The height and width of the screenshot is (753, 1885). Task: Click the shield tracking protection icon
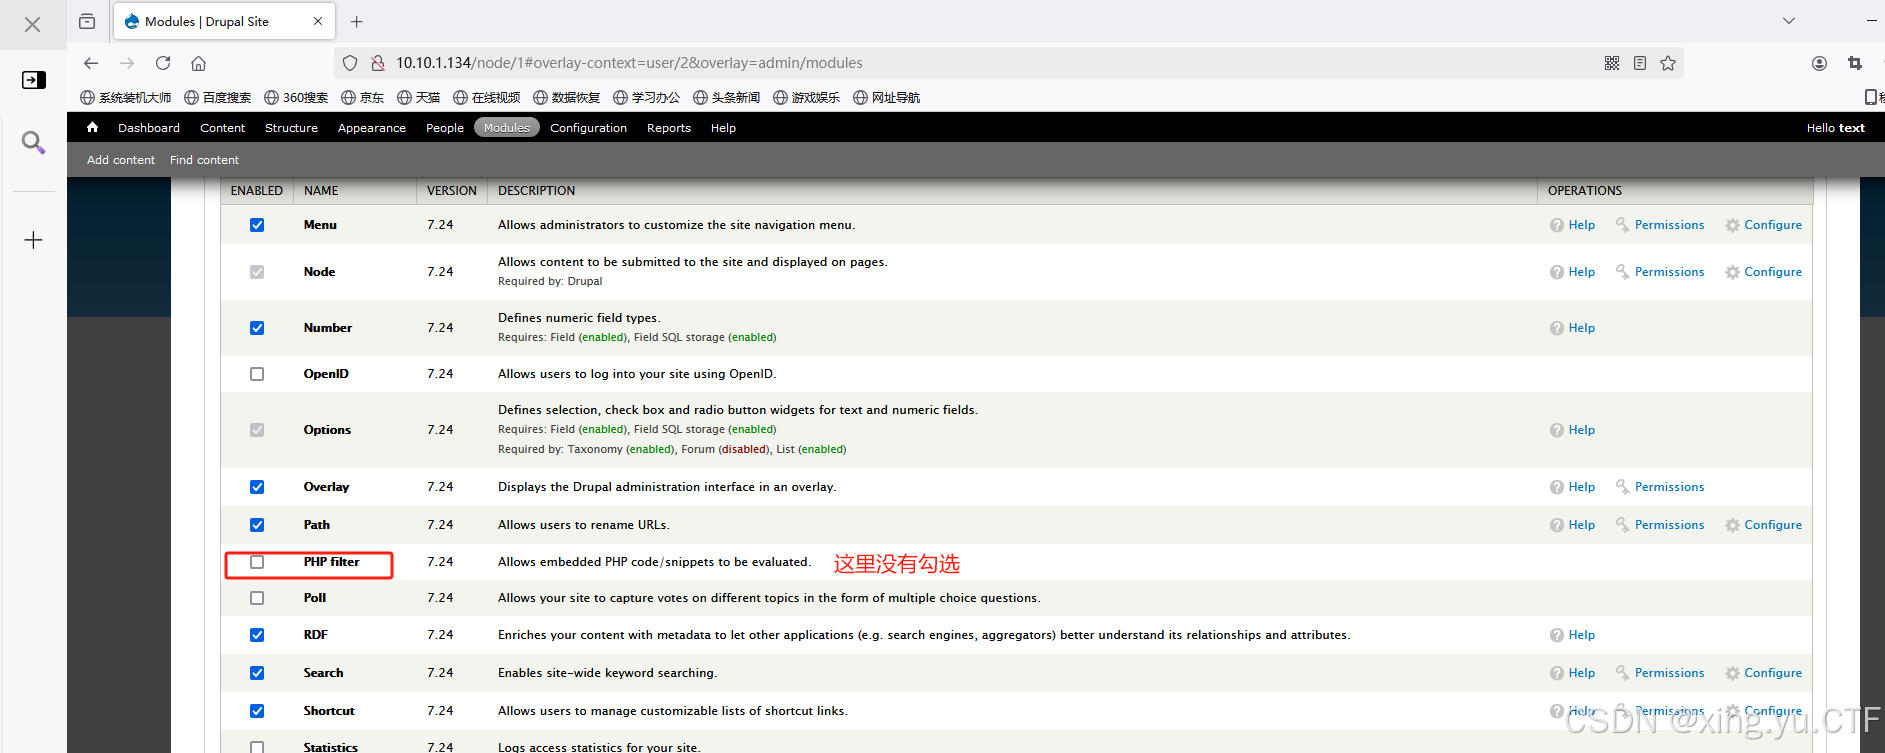(x=350, y=63)
